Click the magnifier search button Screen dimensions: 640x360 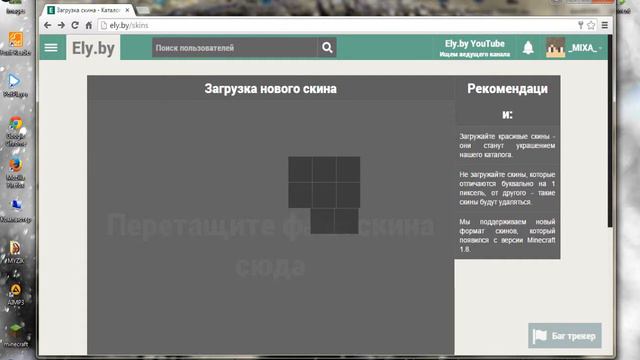pyautogui.click(x=327, y=48)
